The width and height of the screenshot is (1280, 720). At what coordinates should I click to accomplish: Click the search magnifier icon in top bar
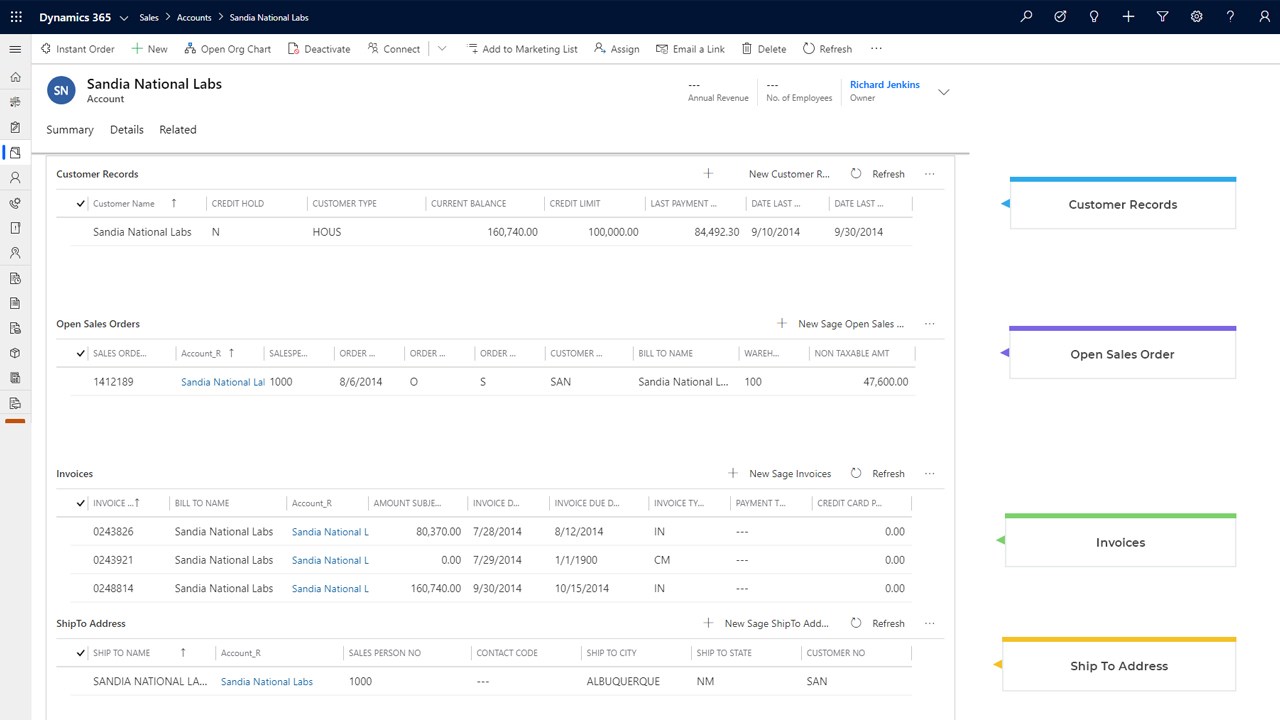click(x=1026, y=17)
